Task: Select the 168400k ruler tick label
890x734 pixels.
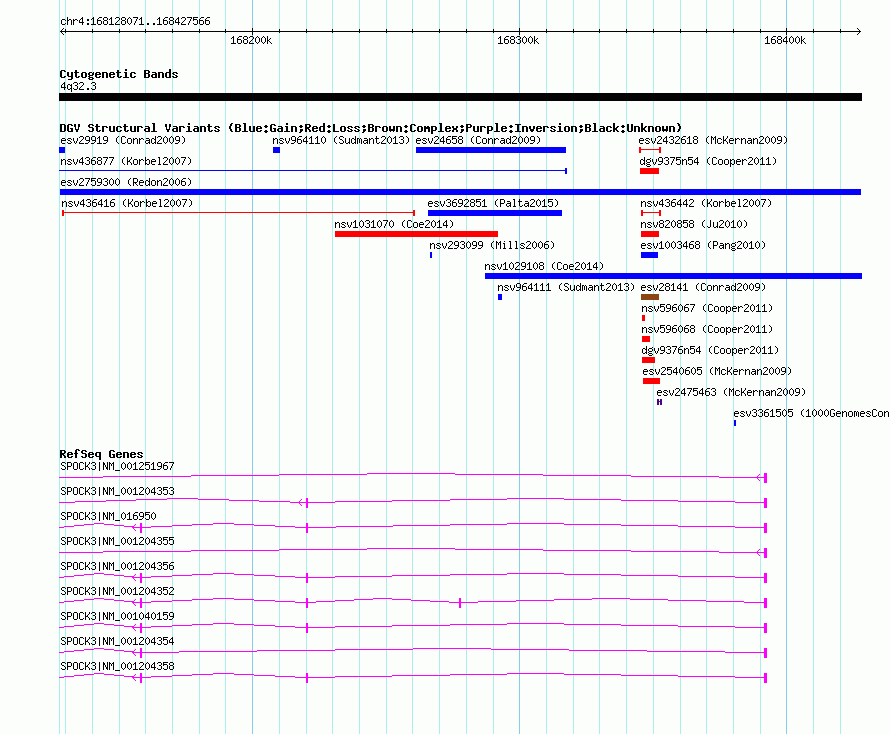Action: (785, 40)
